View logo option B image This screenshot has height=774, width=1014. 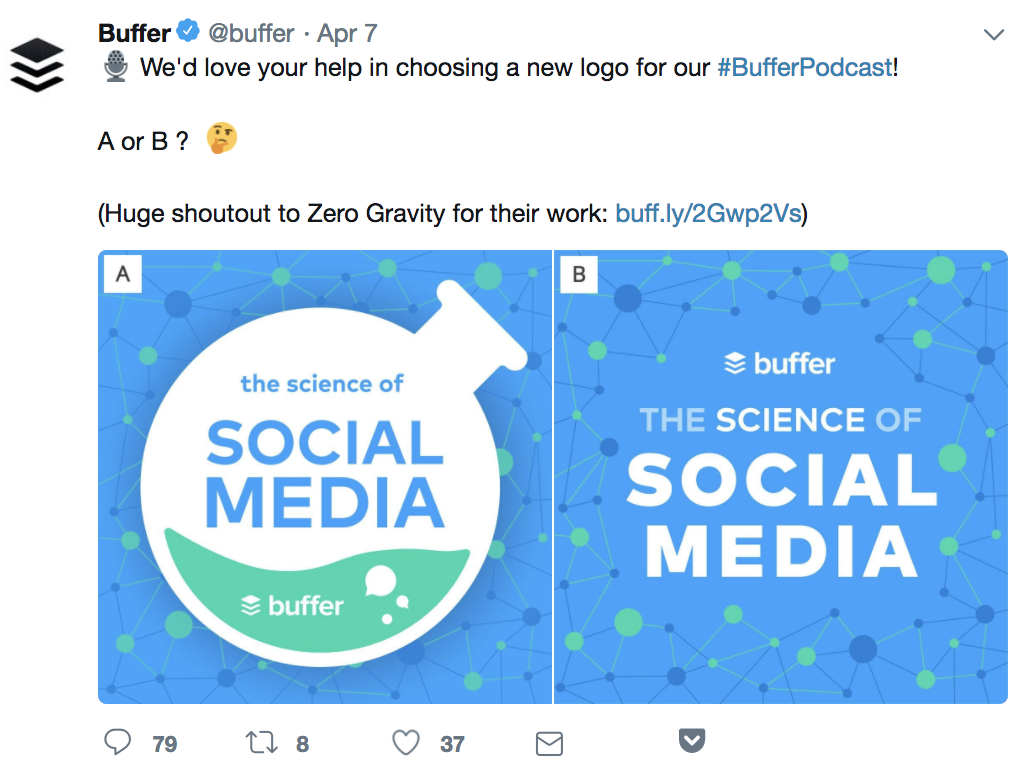coord(781,477)
